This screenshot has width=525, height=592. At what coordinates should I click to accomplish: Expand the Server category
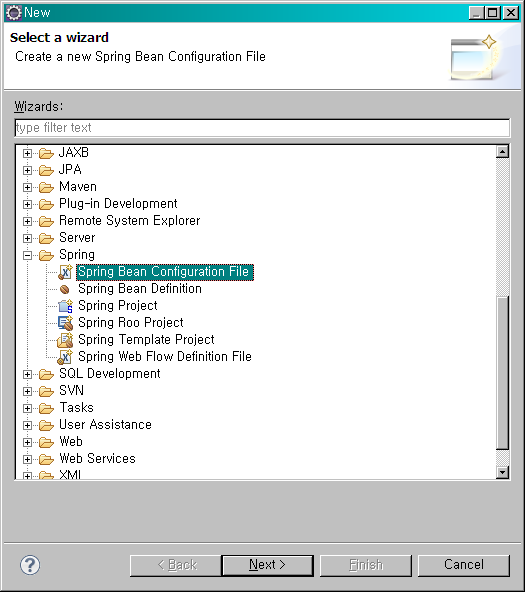pyautogui.click(x=27, y=238)
